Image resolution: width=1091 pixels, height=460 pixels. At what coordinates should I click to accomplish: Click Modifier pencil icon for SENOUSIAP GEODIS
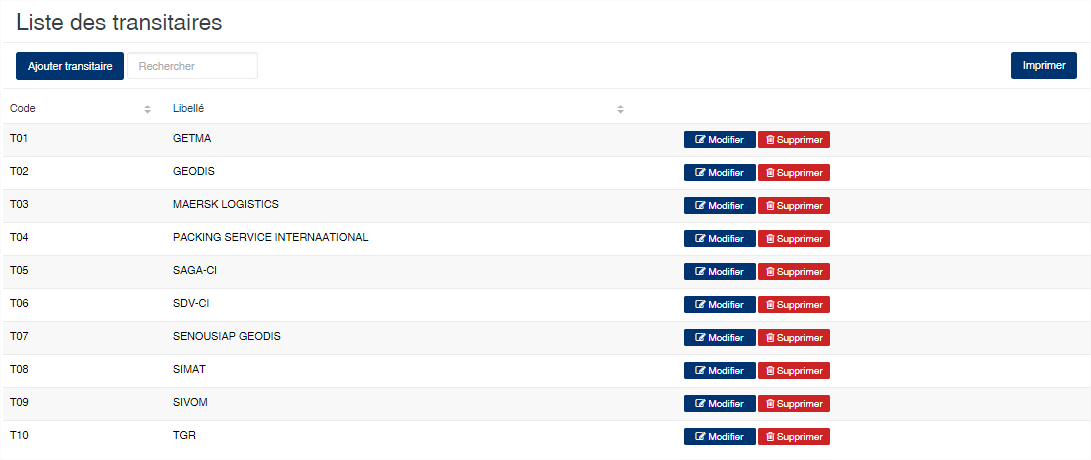pyautogui.click(x=701, y=338)
